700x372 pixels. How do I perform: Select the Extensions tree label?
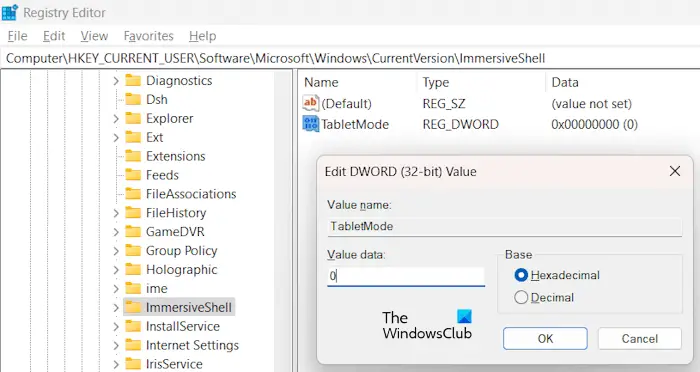[x=175, y=156]
